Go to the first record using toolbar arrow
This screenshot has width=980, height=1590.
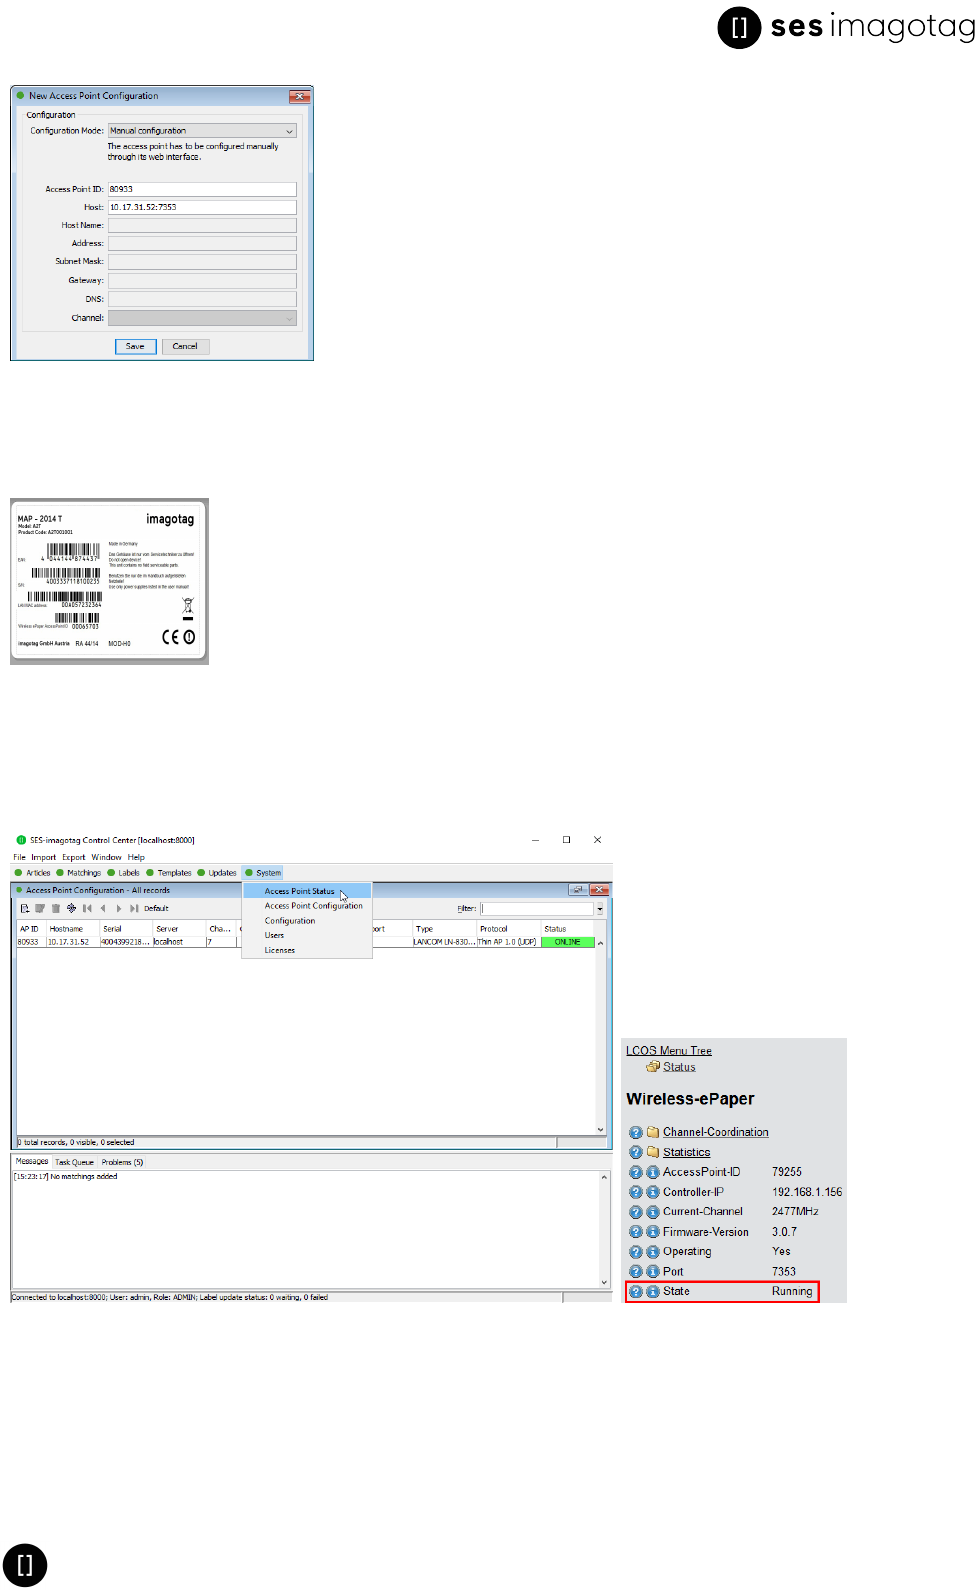pyautogui.click(x=87, y=908)
